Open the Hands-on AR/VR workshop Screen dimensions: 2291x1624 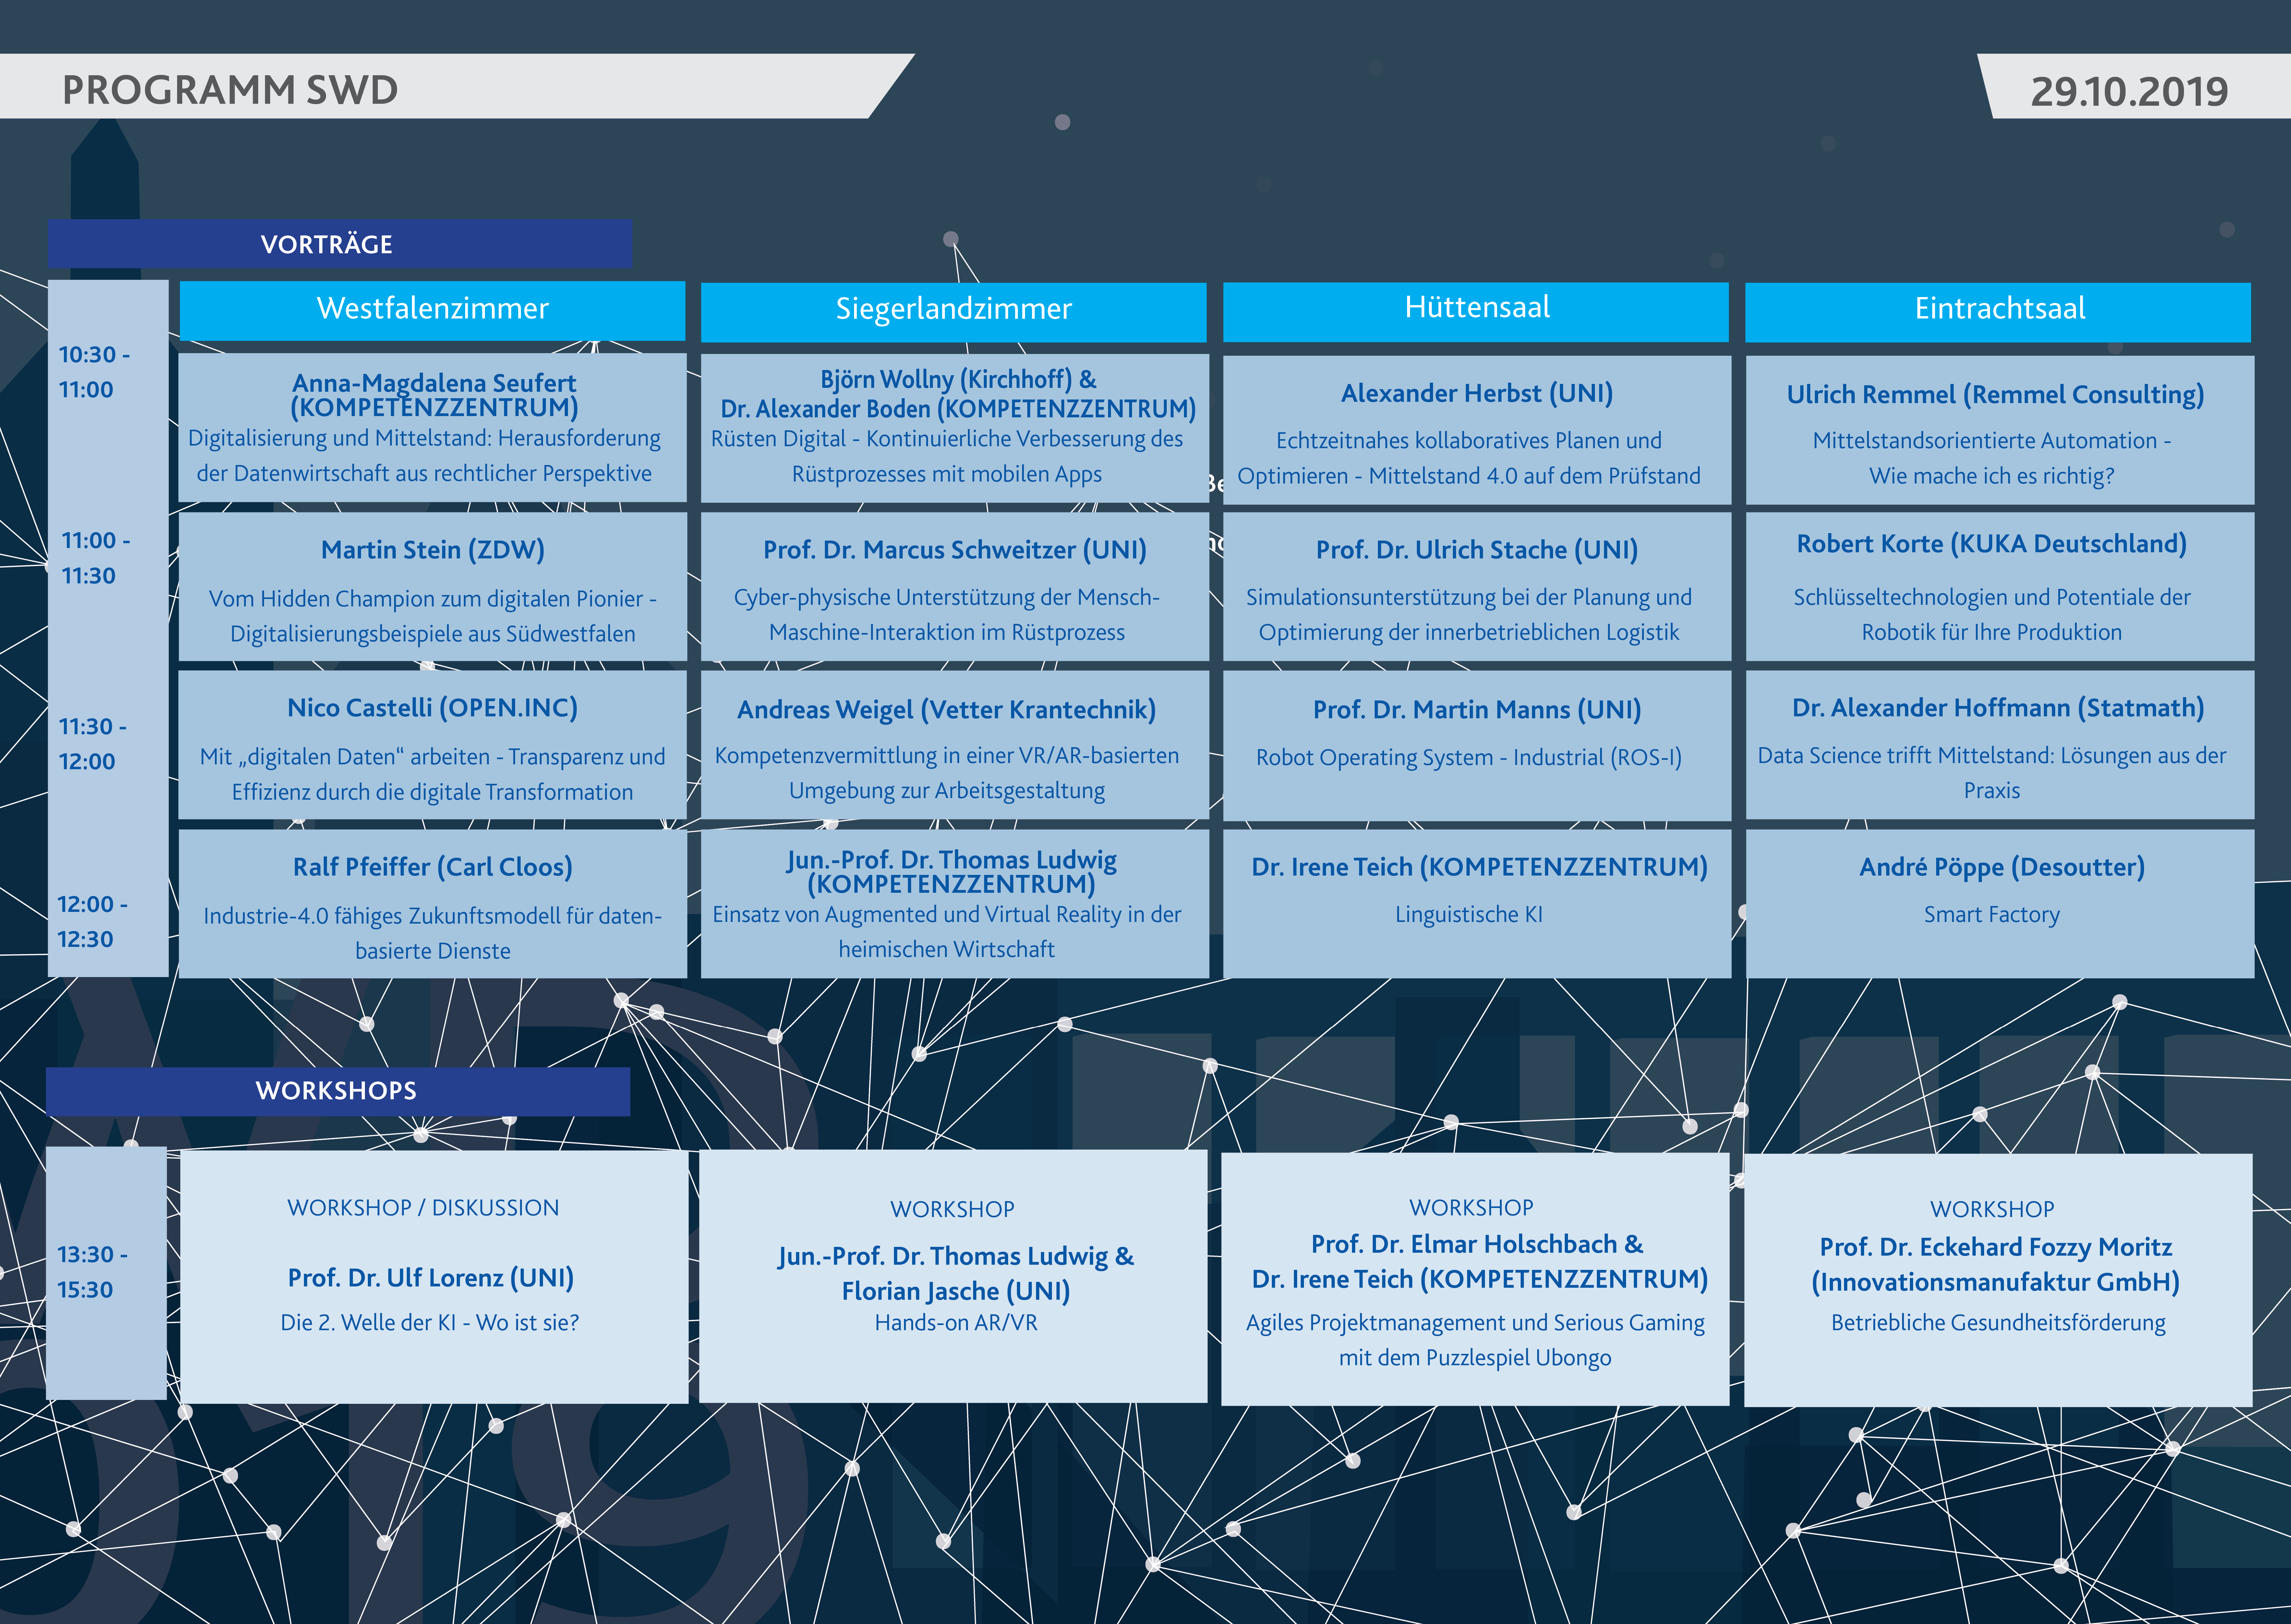click(953, 1276)
